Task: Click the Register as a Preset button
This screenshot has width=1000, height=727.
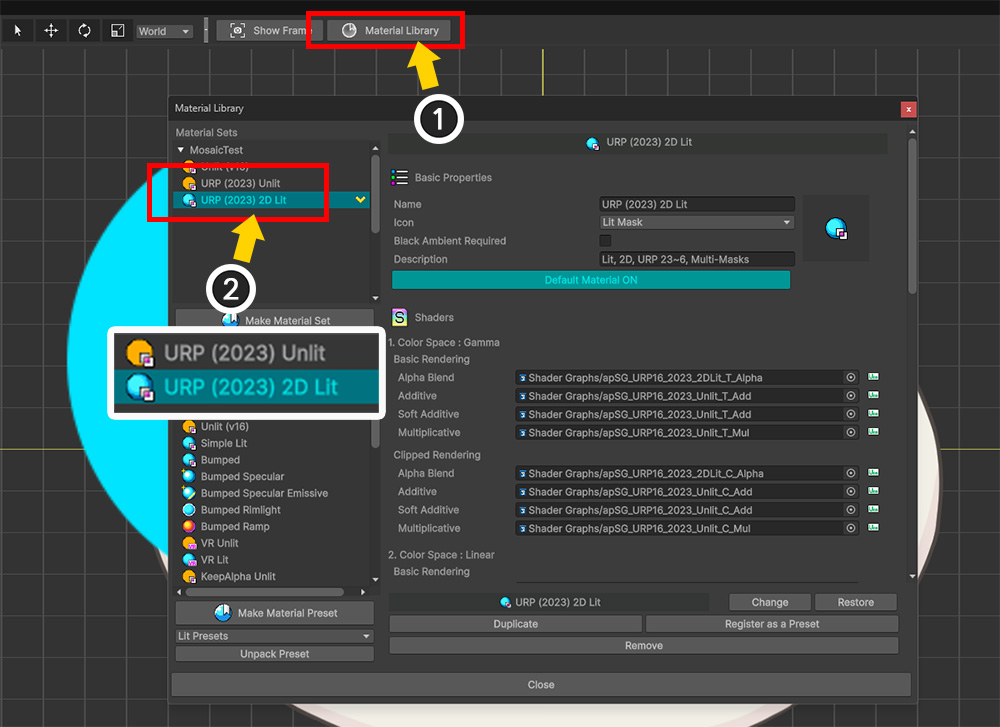Action: (x=771, y=624)
